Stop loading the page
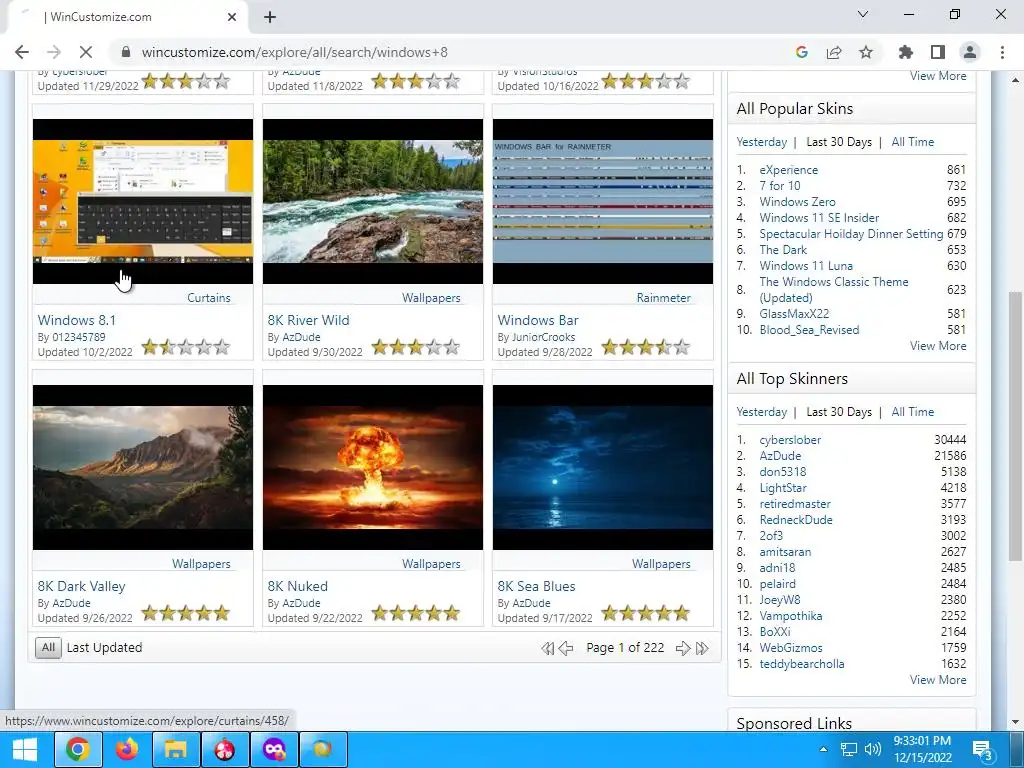 click(86, 52)
